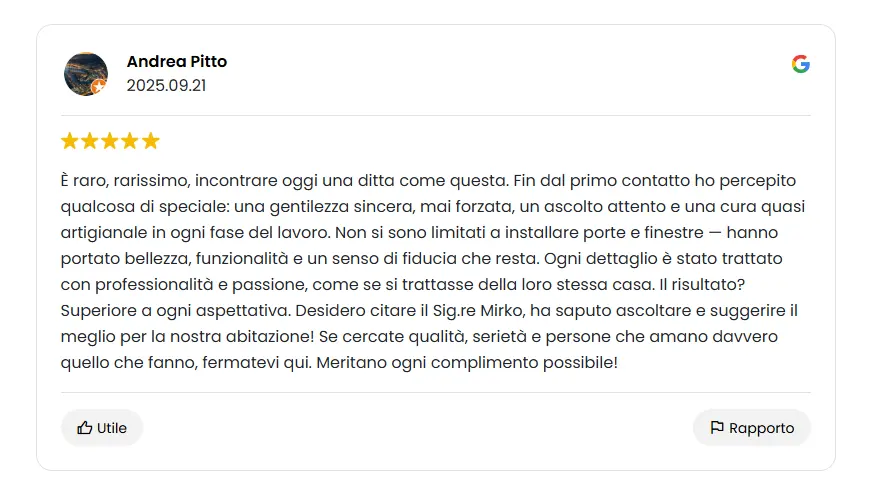Select the first yellow rating star
The image size is (875, 491).
(70, 141)
